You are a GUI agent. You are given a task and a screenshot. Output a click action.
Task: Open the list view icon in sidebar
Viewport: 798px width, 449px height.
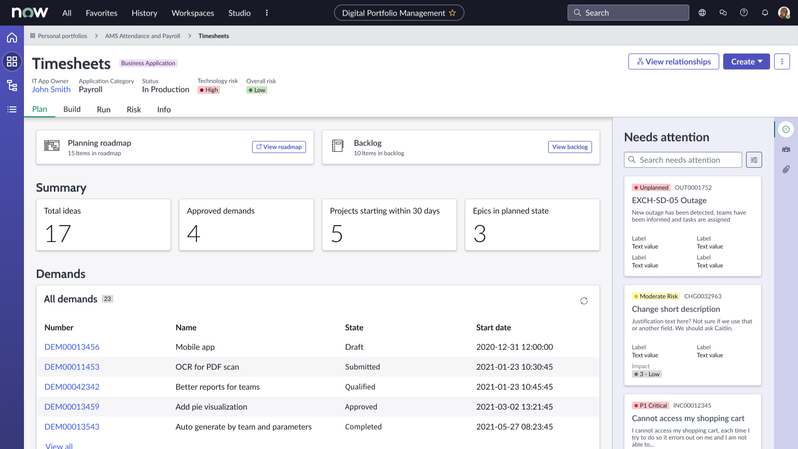coord(12,109)
